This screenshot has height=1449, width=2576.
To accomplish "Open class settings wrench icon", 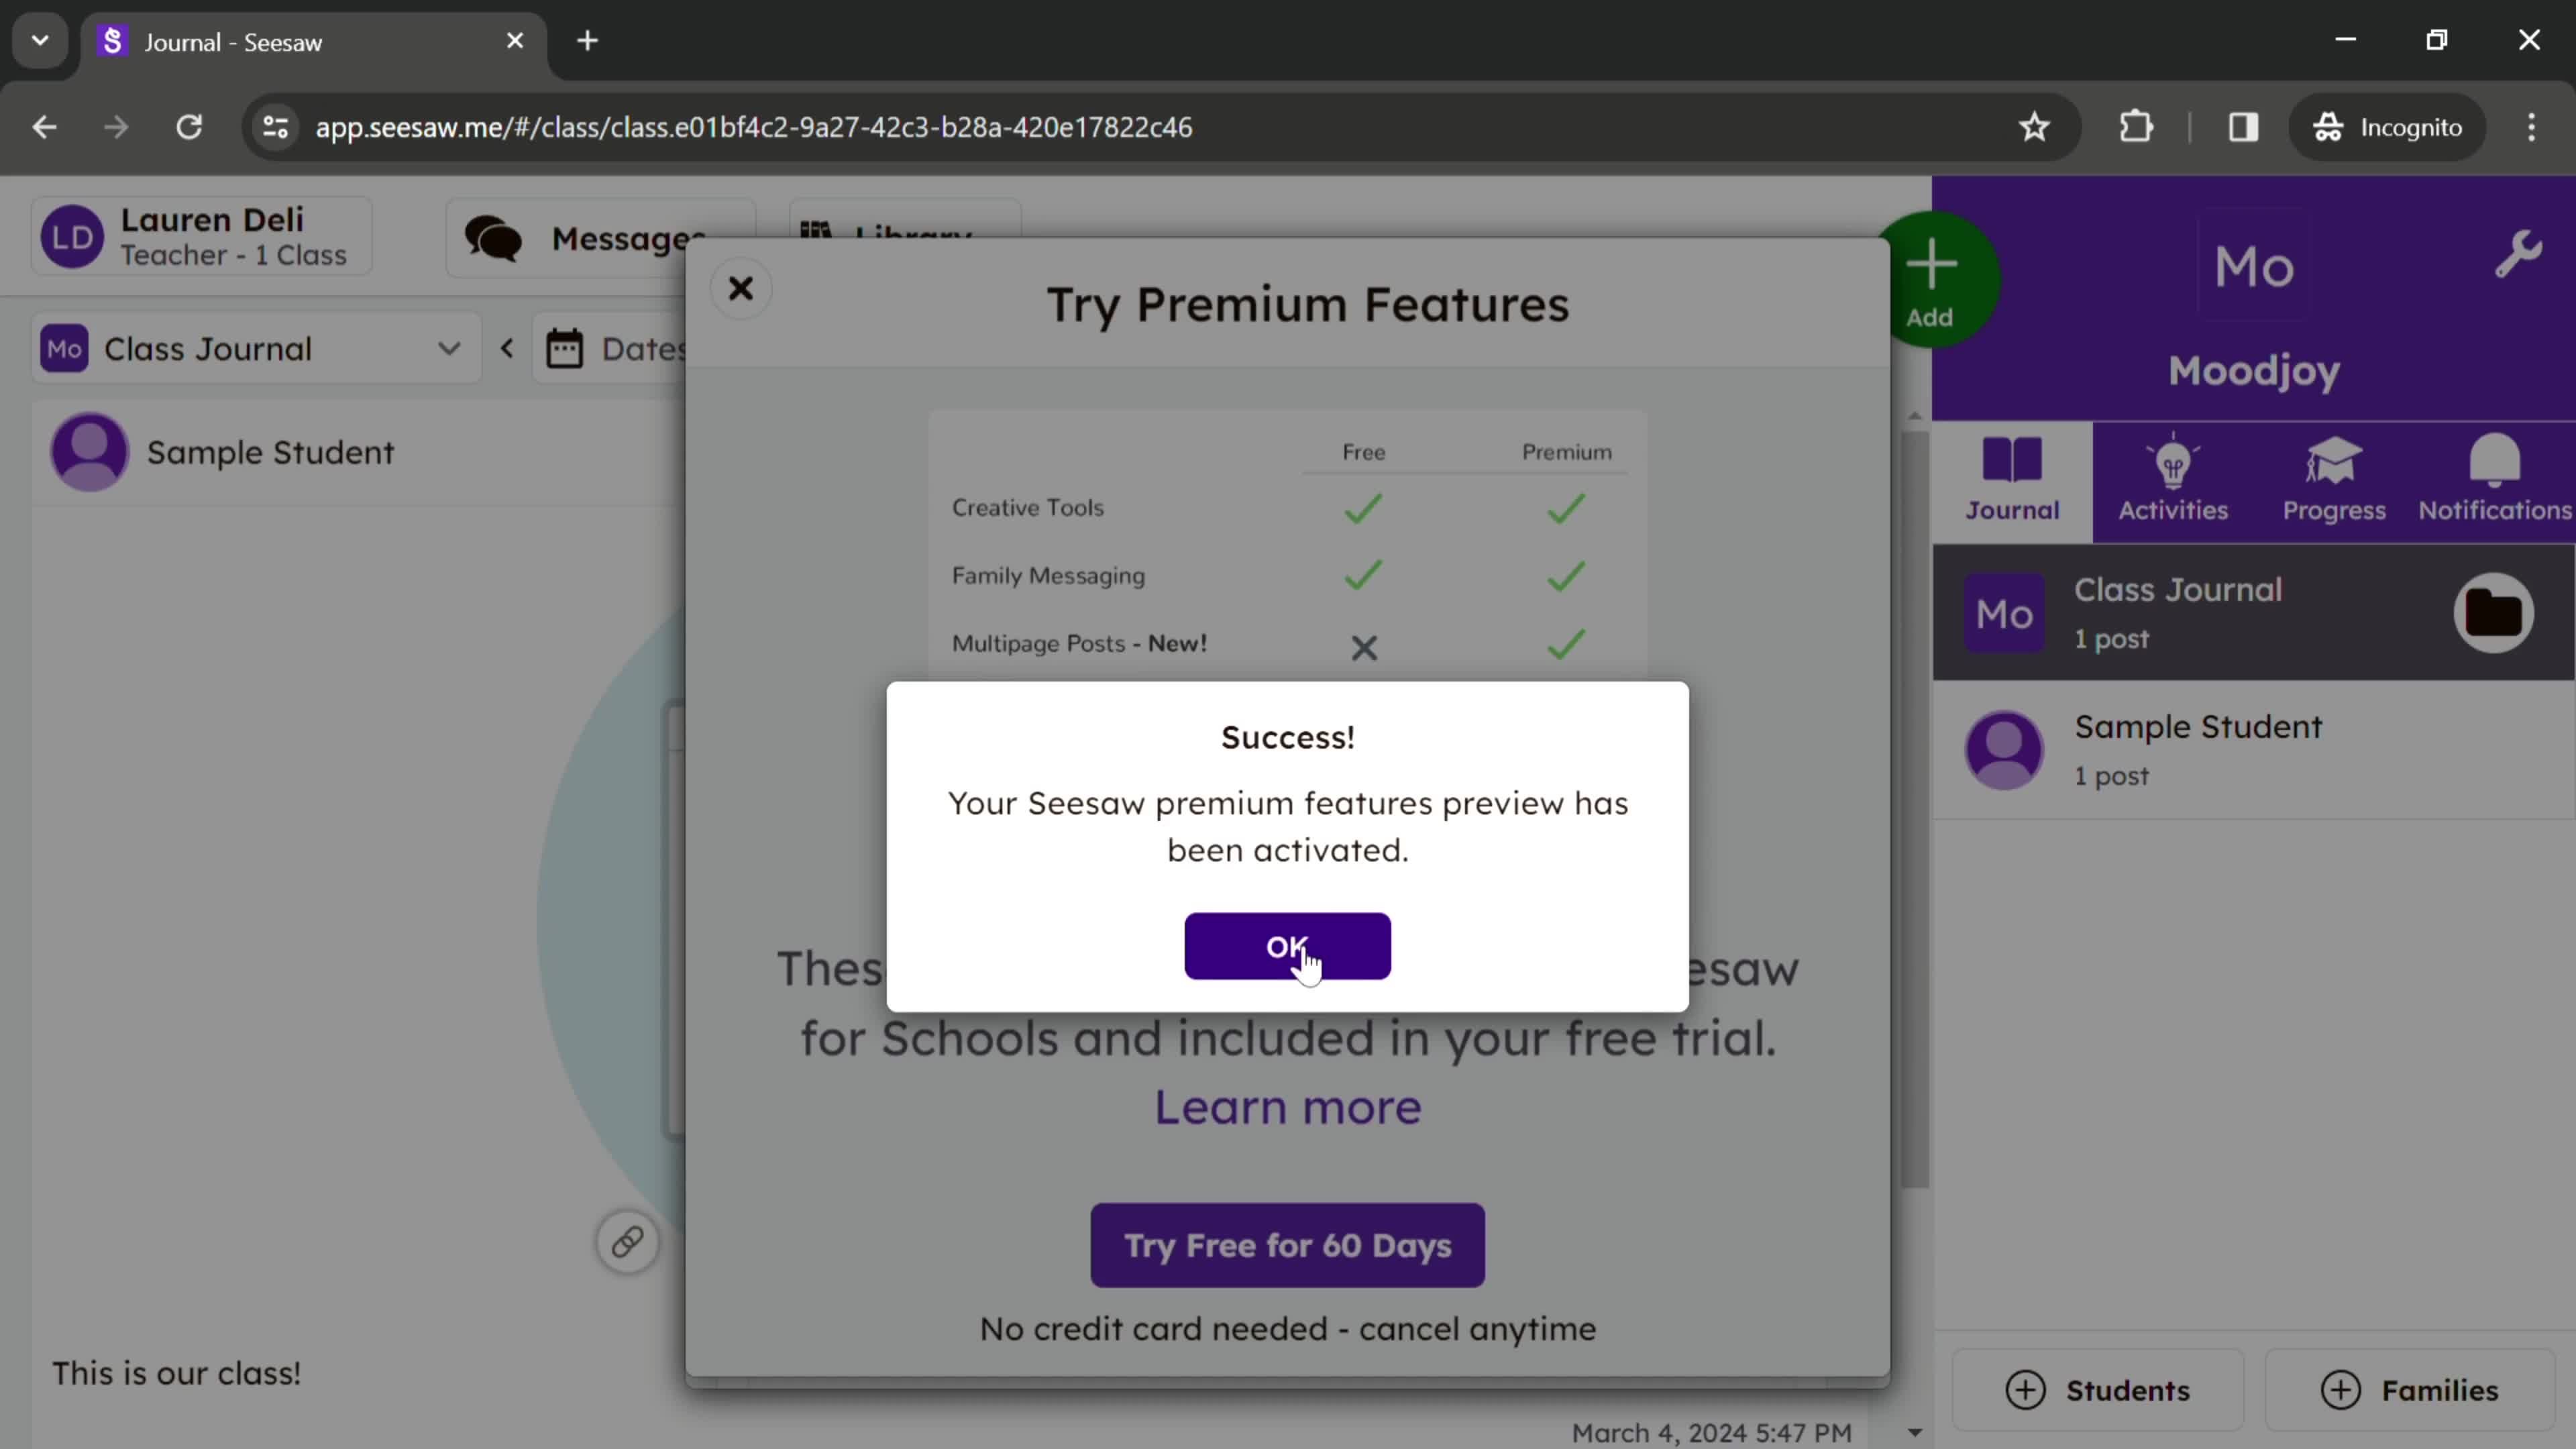I will click(2517, 254).
